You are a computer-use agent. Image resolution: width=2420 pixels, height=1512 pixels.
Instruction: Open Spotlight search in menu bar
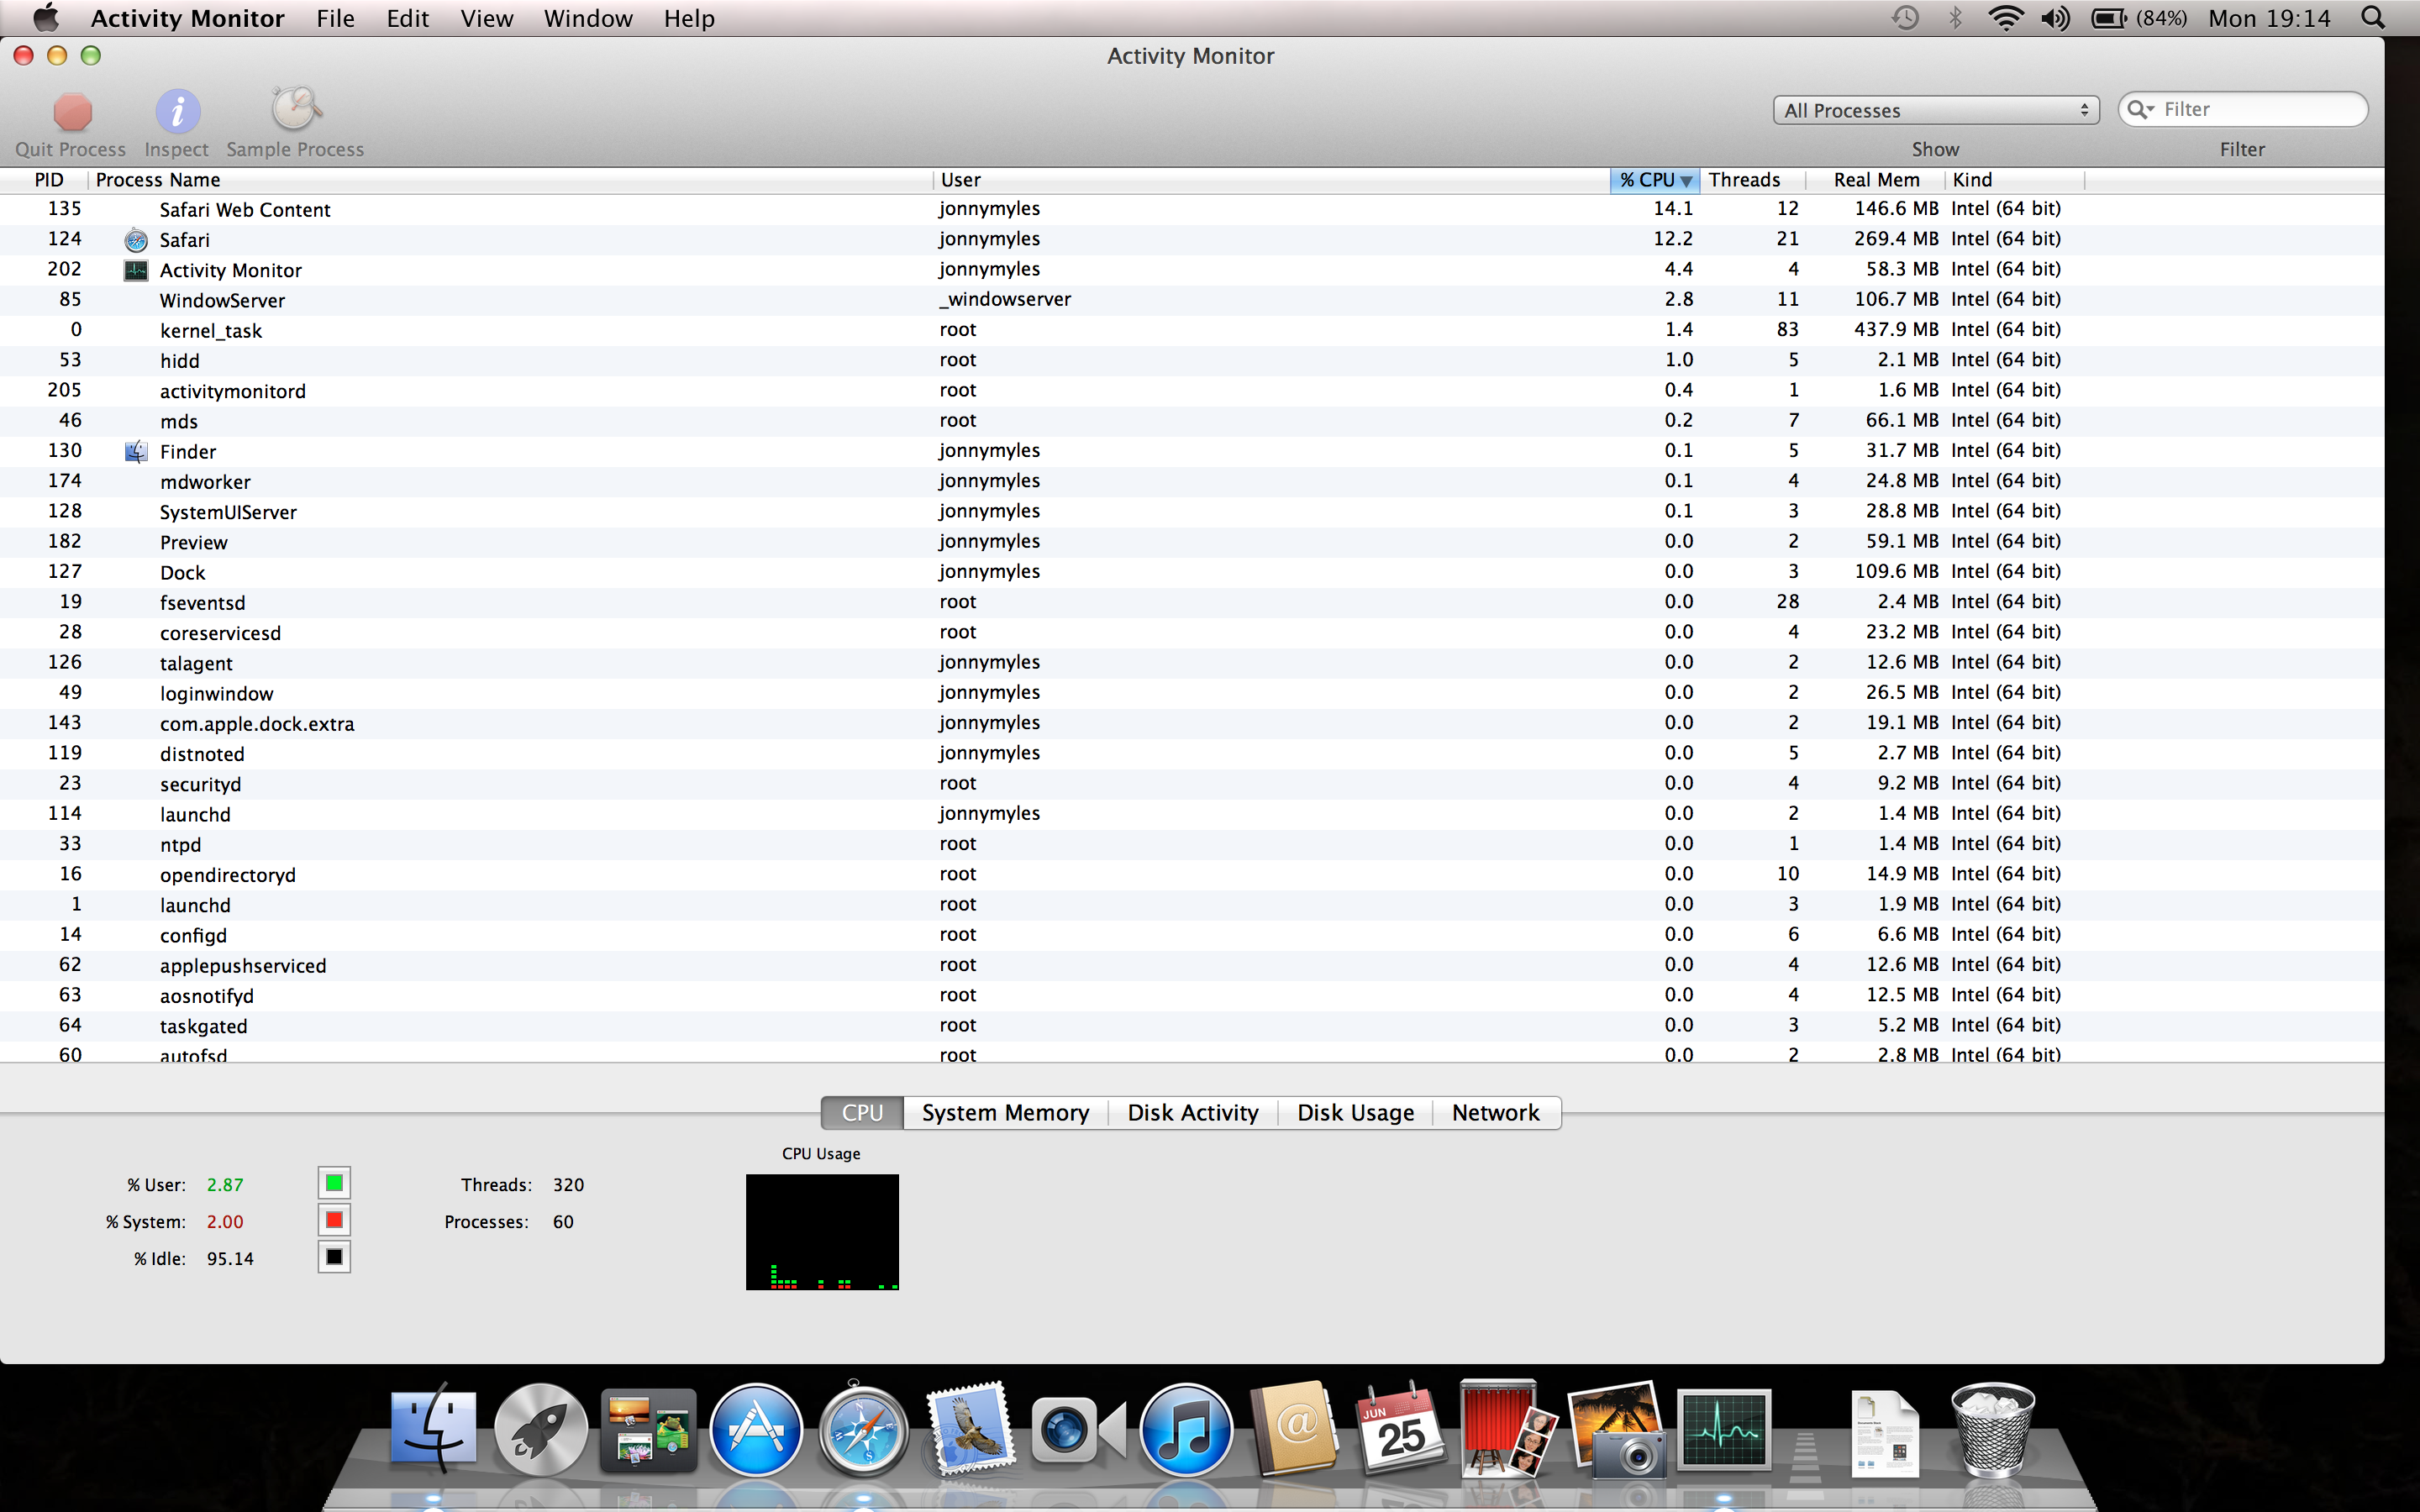2373,18
